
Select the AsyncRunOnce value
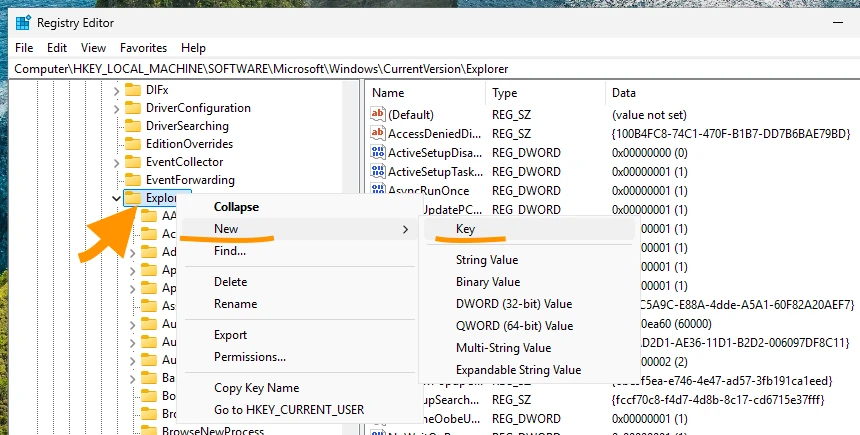click(428, 191)
